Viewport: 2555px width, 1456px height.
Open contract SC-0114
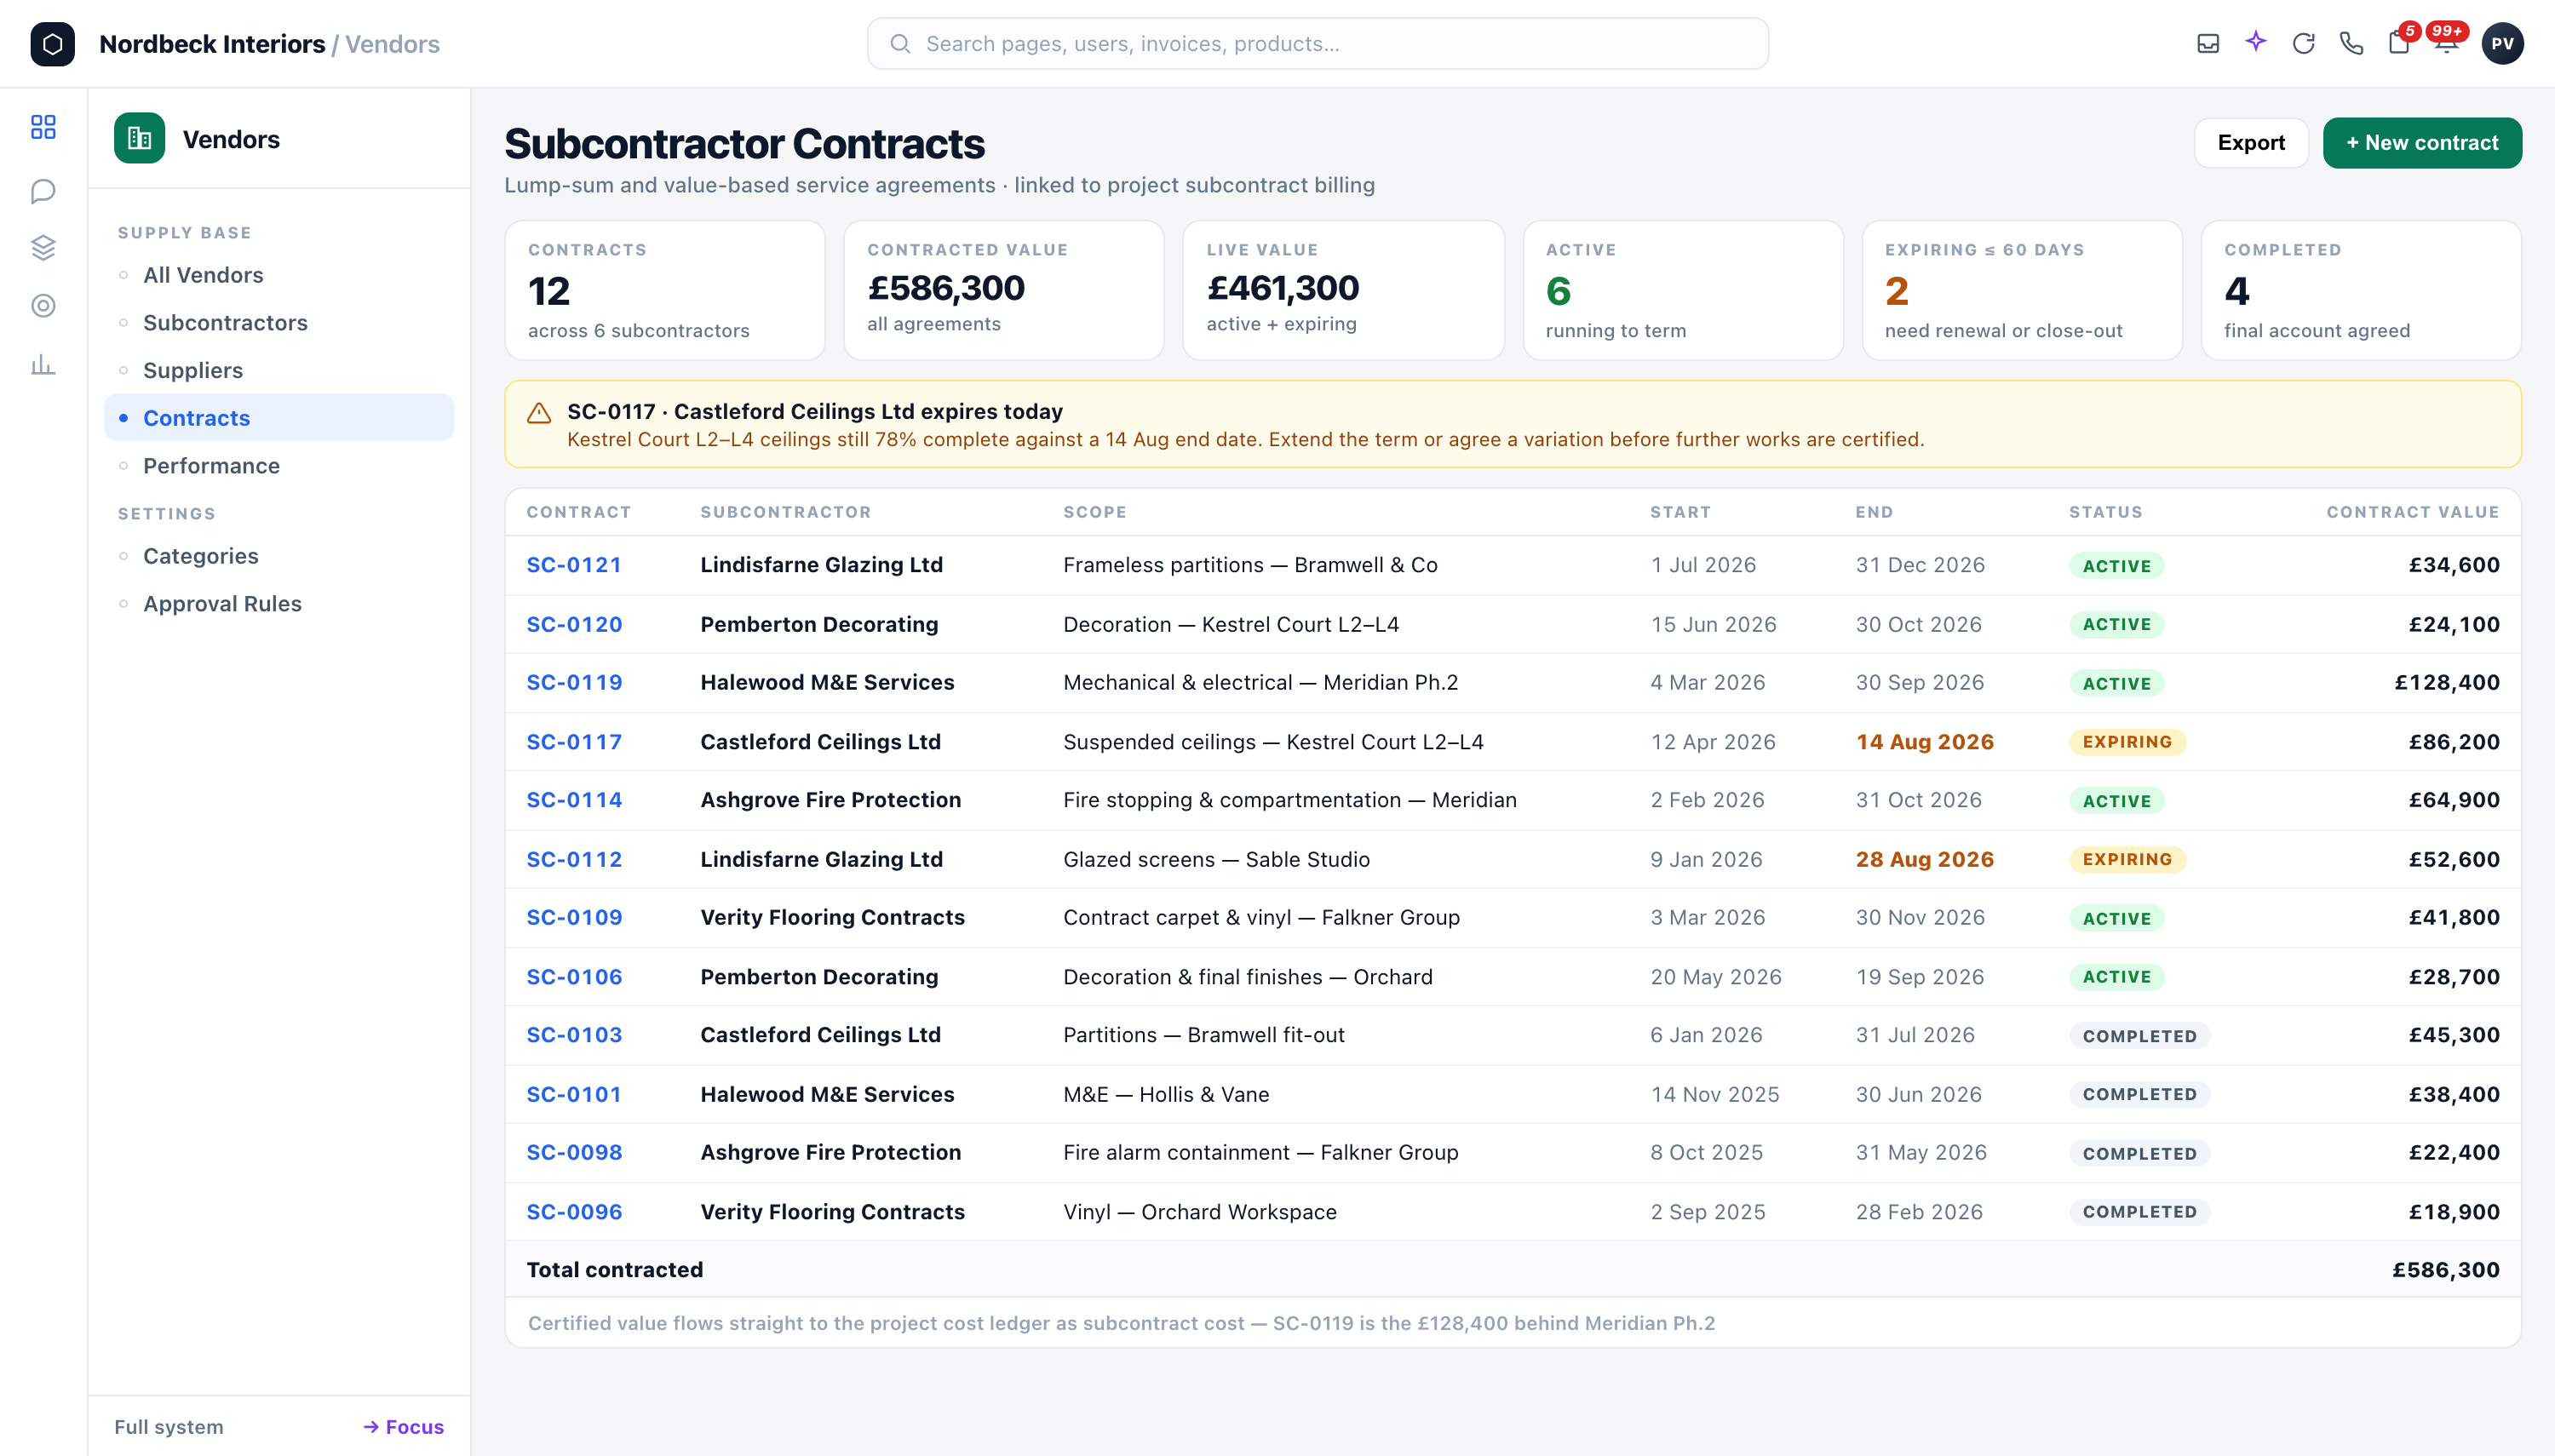click(x=574, y=800)
